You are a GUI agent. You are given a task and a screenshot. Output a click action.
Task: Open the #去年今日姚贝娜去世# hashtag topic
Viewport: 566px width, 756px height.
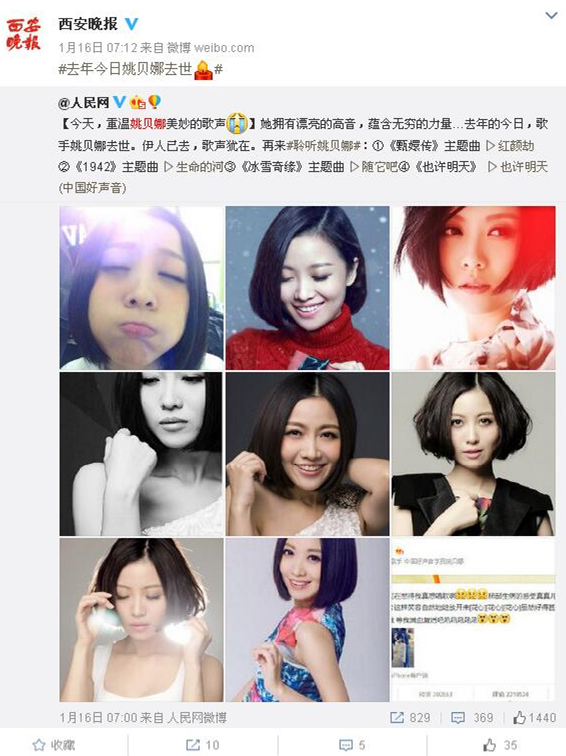[140, 69]
